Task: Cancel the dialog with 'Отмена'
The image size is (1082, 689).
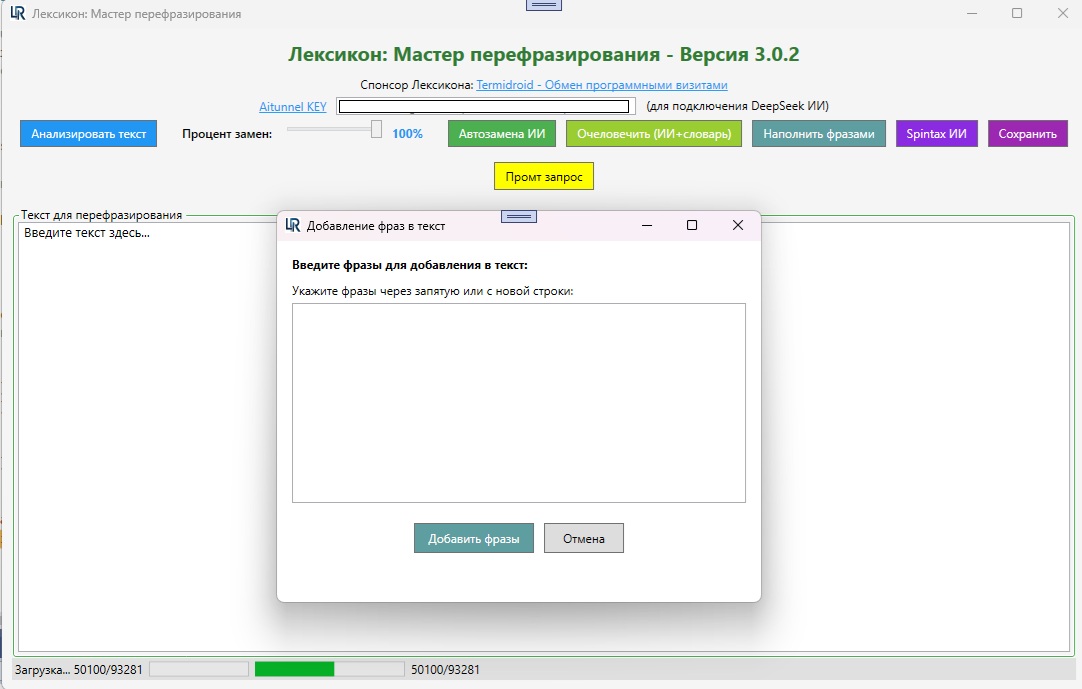Action: point(583,538)
